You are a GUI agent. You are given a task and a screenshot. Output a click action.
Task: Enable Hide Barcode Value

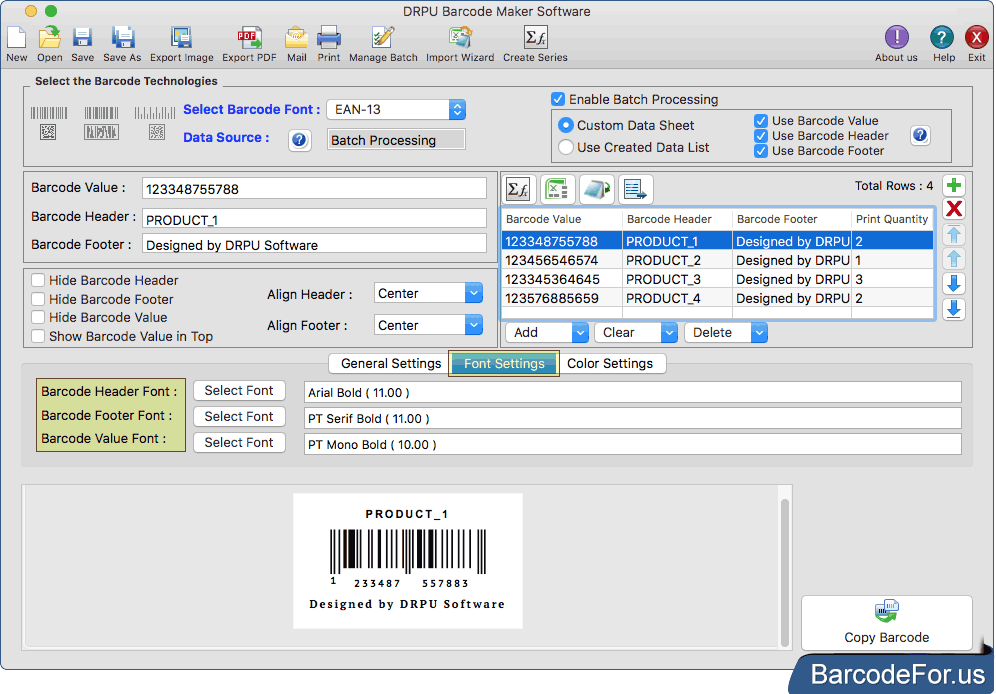click(x=38, y=317)
